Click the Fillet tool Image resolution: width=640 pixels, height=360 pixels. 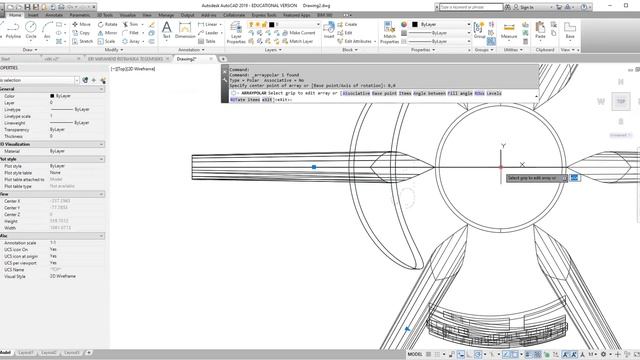click(130, 33)
